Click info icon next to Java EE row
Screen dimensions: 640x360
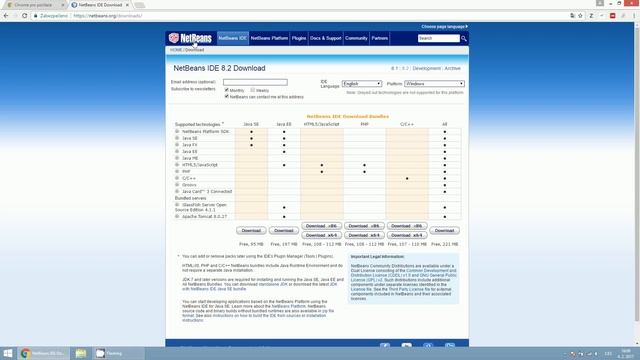click(177, 151)
